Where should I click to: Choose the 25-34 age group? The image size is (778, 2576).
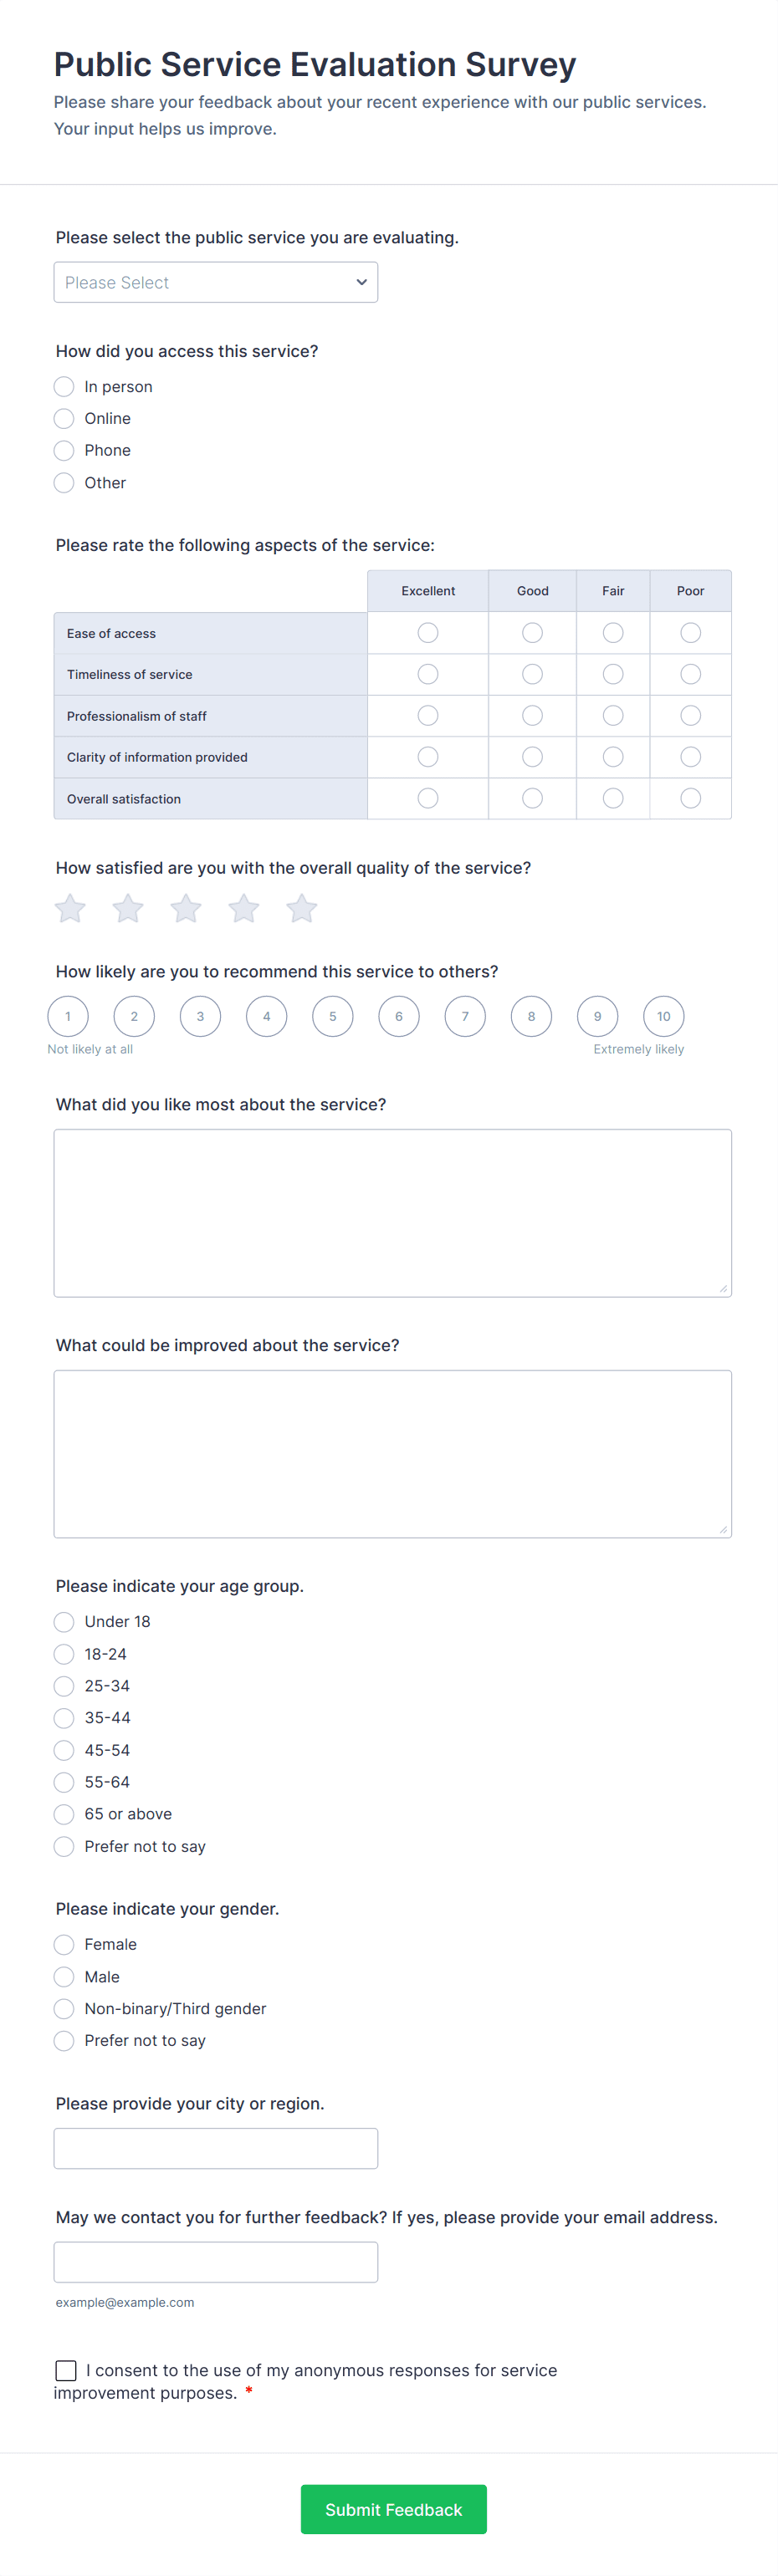click(64, 1686)
